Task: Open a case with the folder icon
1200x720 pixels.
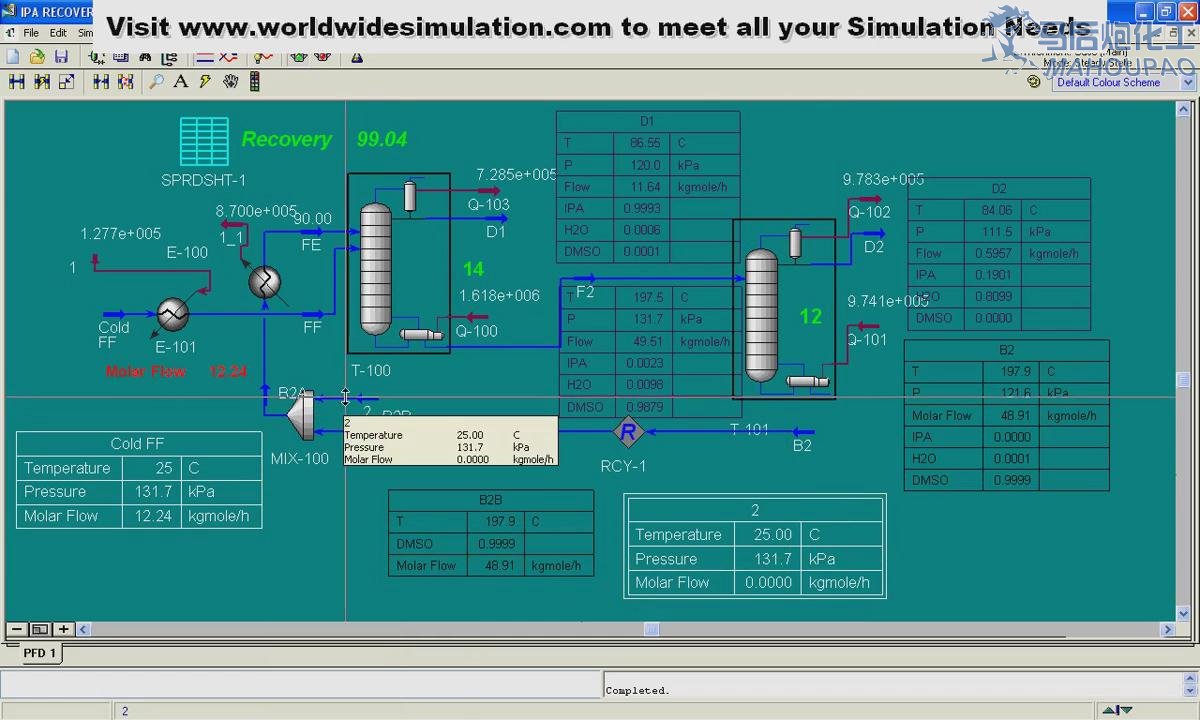Action: coord(37,57)
